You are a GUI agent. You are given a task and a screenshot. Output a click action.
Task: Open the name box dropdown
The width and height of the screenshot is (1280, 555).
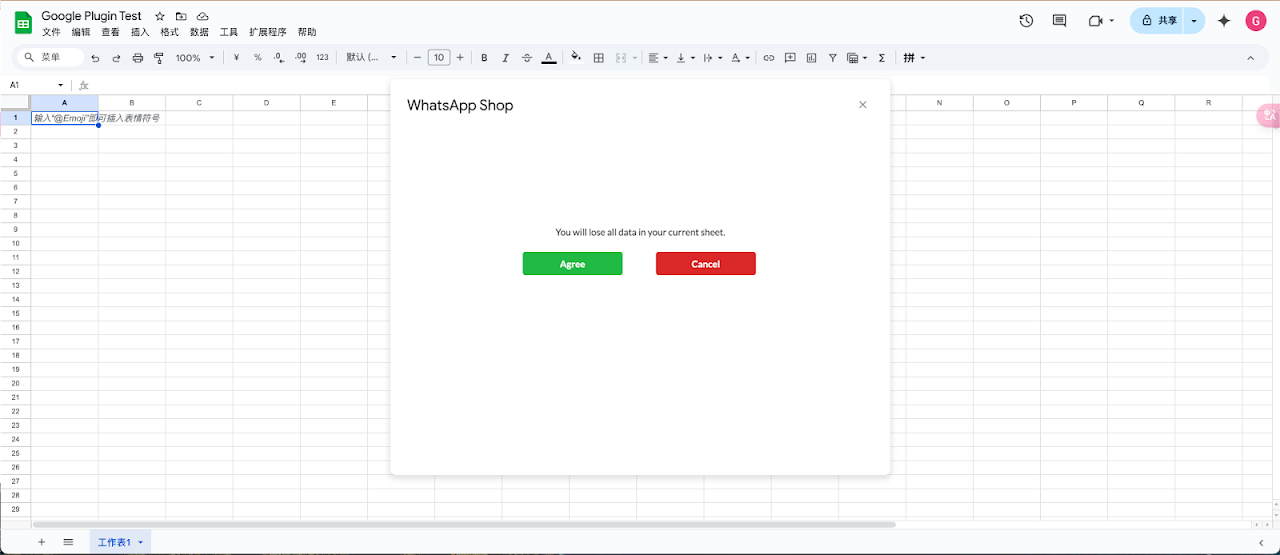pyautogui.click(x=61, y=85)
